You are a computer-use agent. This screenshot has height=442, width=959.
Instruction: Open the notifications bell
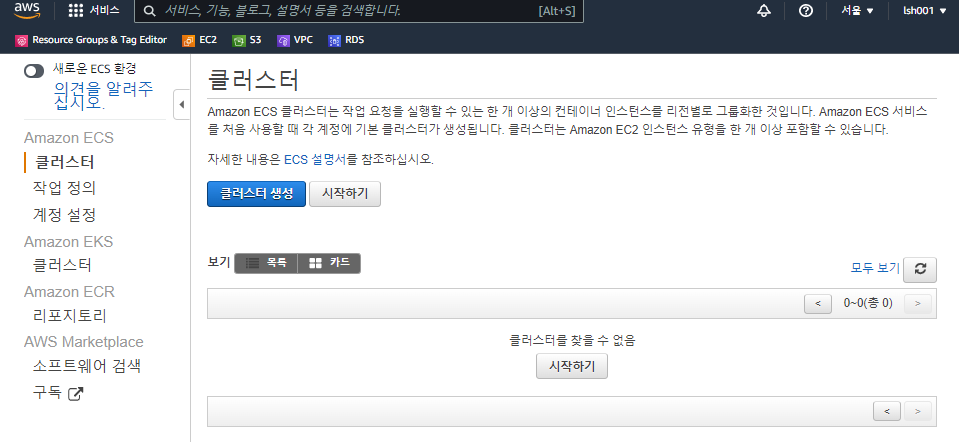click(763, 11)
